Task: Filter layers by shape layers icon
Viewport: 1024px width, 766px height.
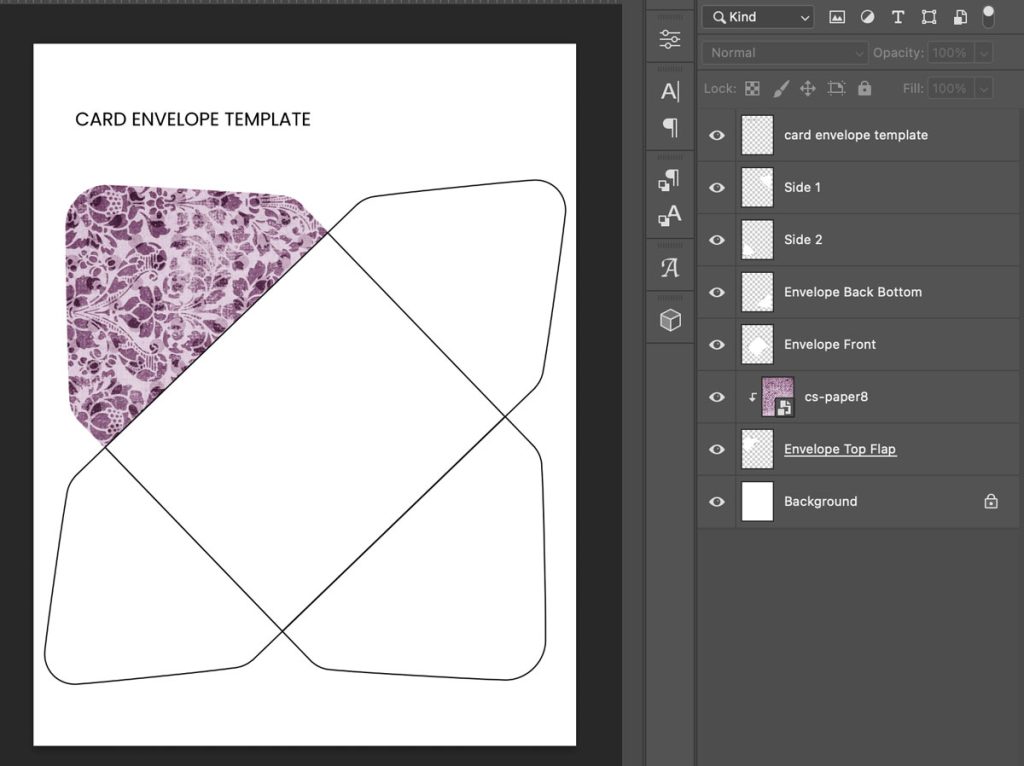Action: pyautogui.click(x=929, y=18)
